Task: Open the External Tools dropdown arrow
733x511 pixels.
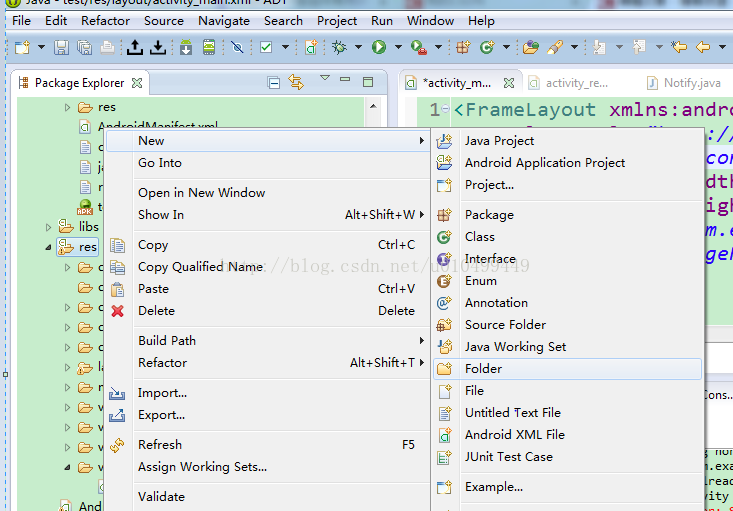Action: (x=438, y=47)
